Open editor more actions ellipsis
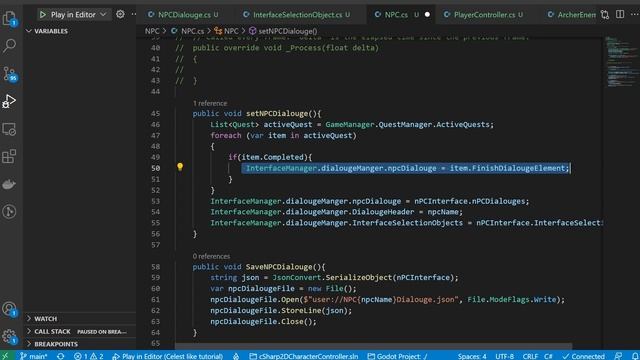The image size is (640, 360). (635, 14)
